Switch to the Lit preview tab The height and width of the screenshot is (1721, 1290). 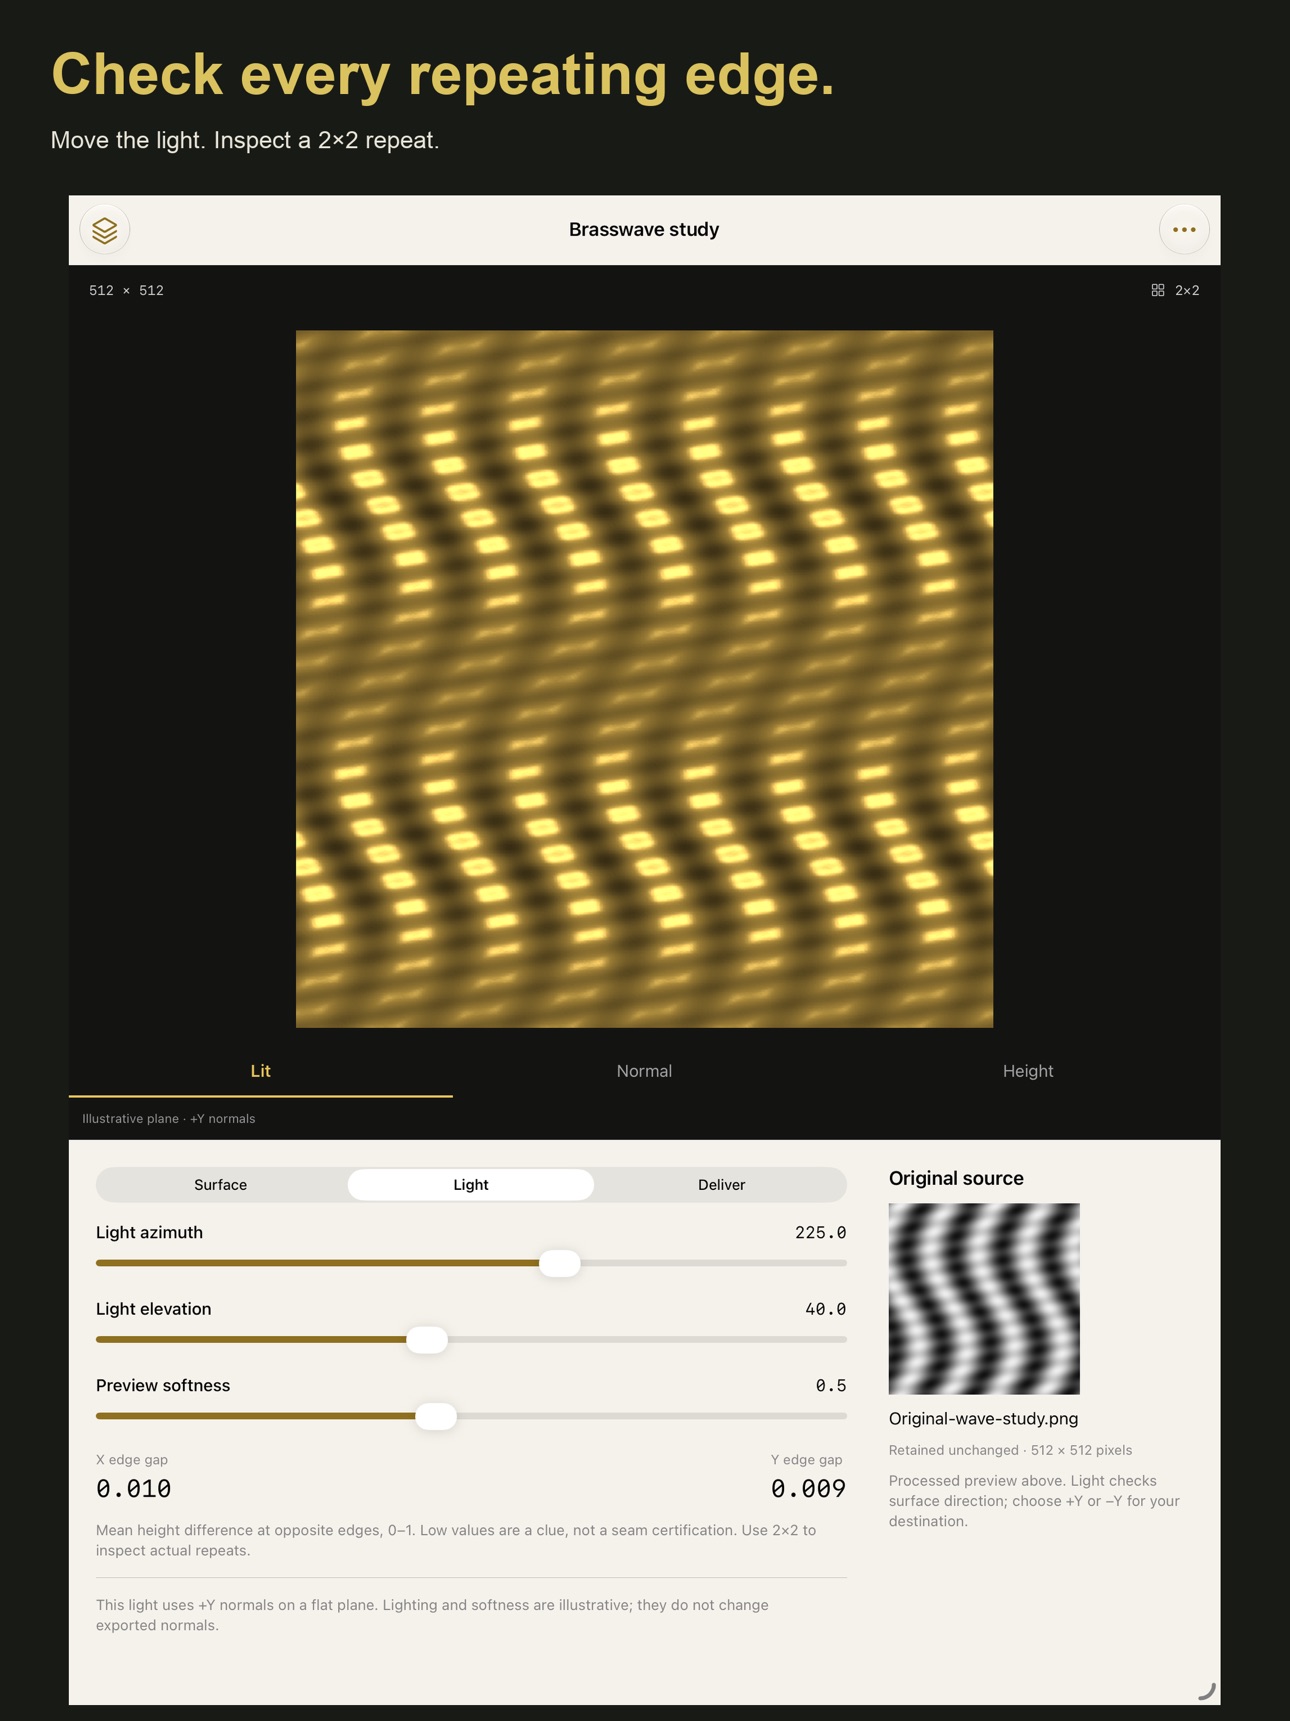260,1071
